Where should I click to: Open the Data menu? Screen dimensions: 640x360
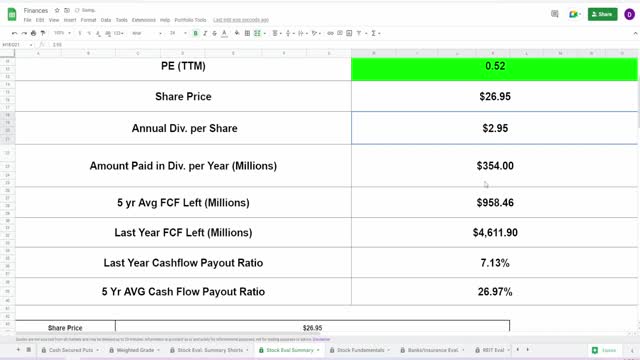pyautogui.click(x=106, y=20)
